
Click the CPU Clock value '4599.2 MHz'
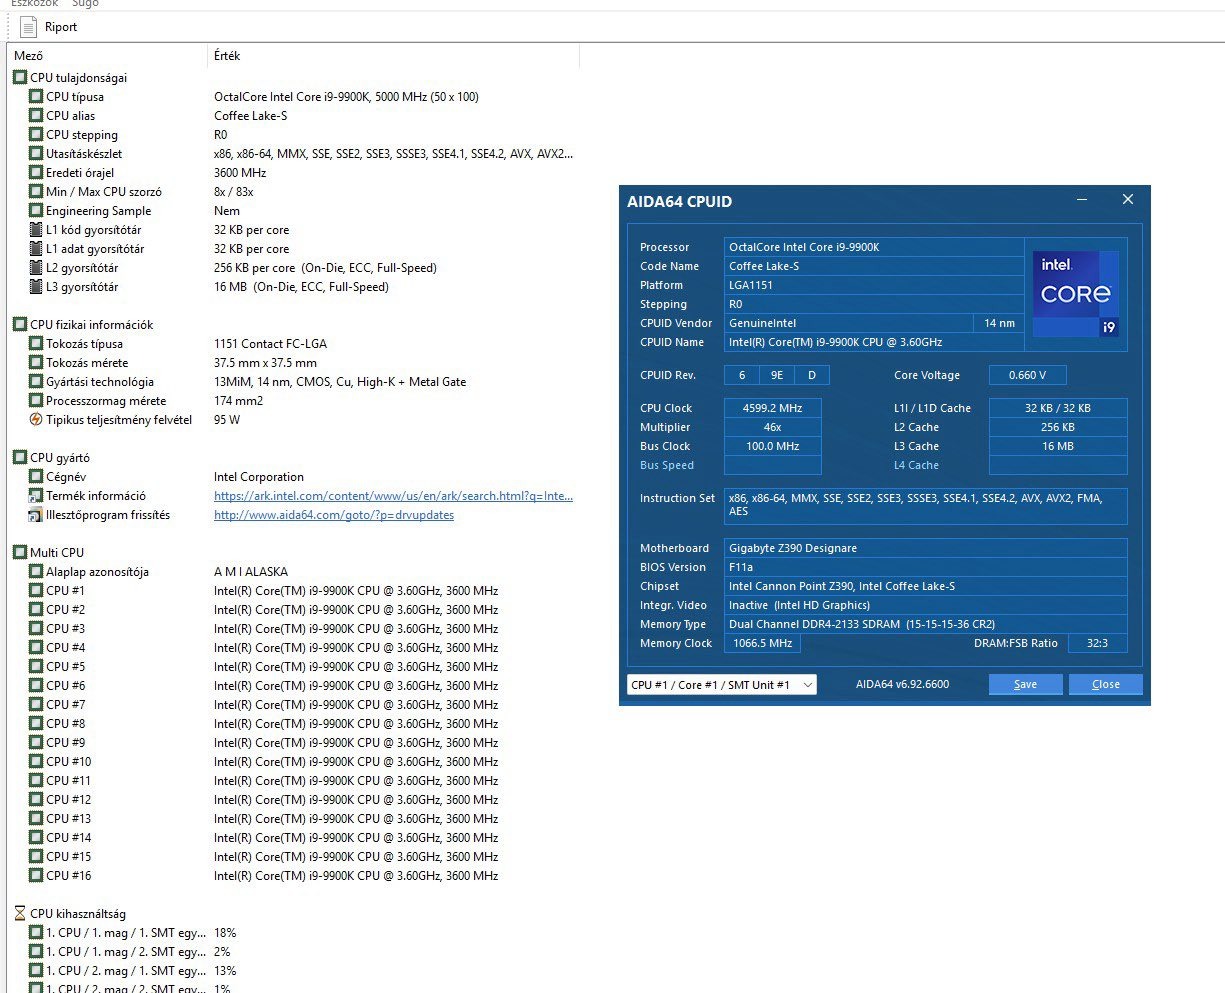[772, 408]
